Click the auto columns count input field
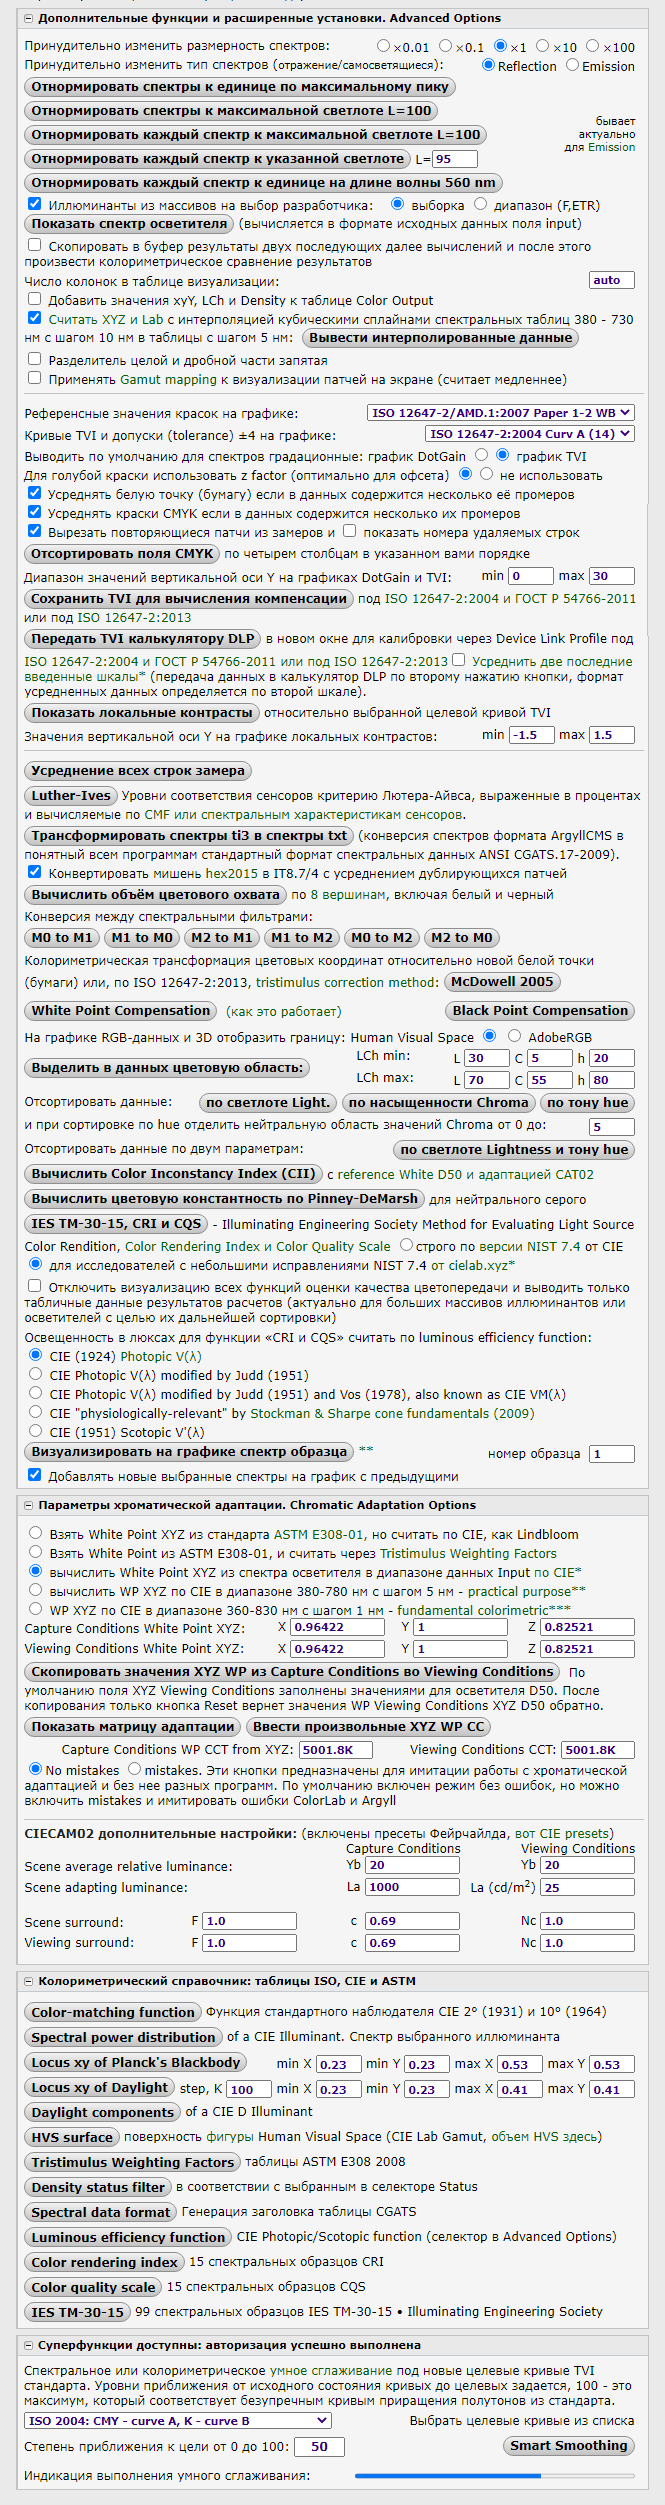 (612, 281)
